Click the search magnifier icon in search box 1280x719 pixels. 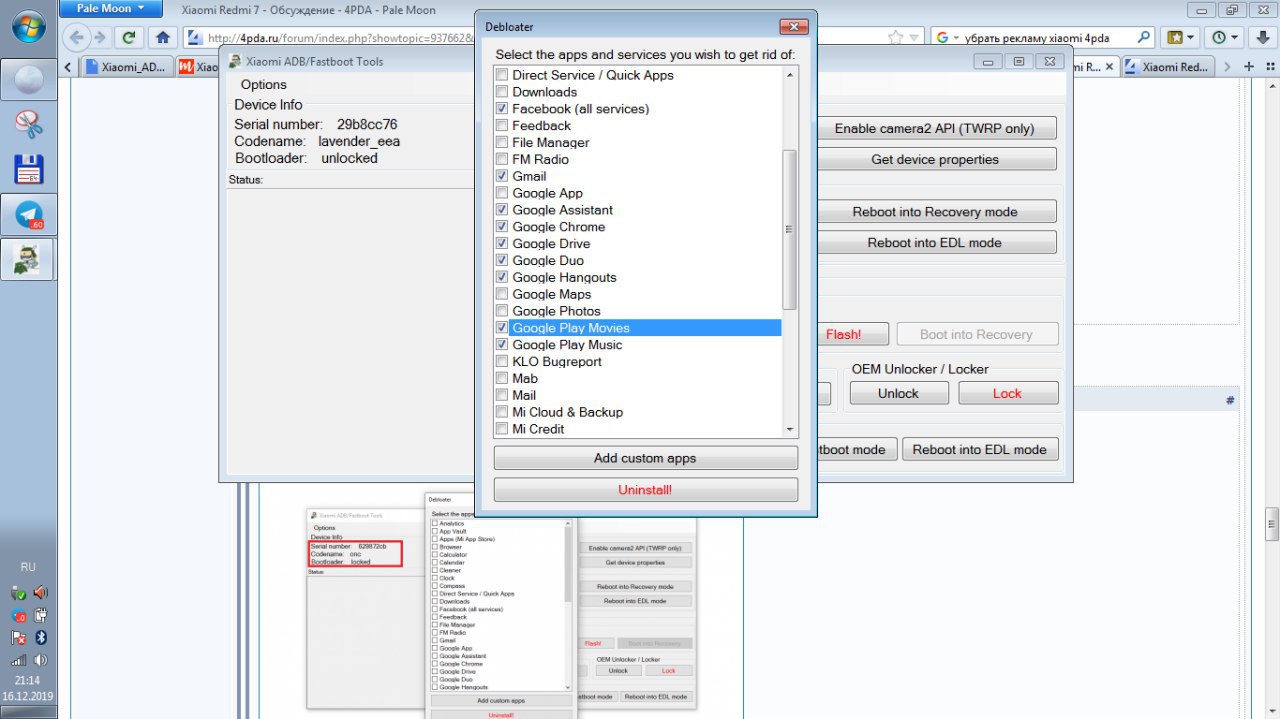pos(1144,38)
